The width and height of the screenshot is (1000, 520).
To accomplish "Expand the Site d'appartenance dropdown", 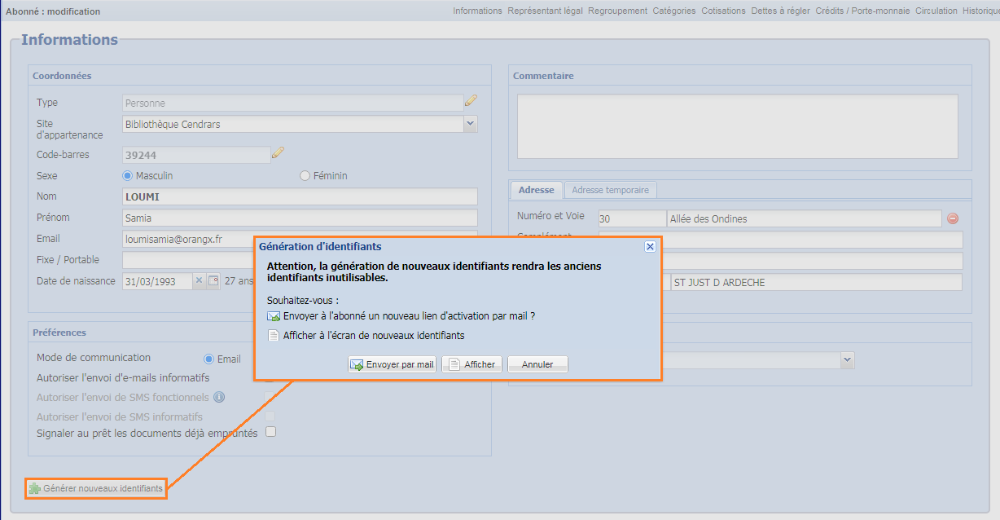I will tap(470, 124).
